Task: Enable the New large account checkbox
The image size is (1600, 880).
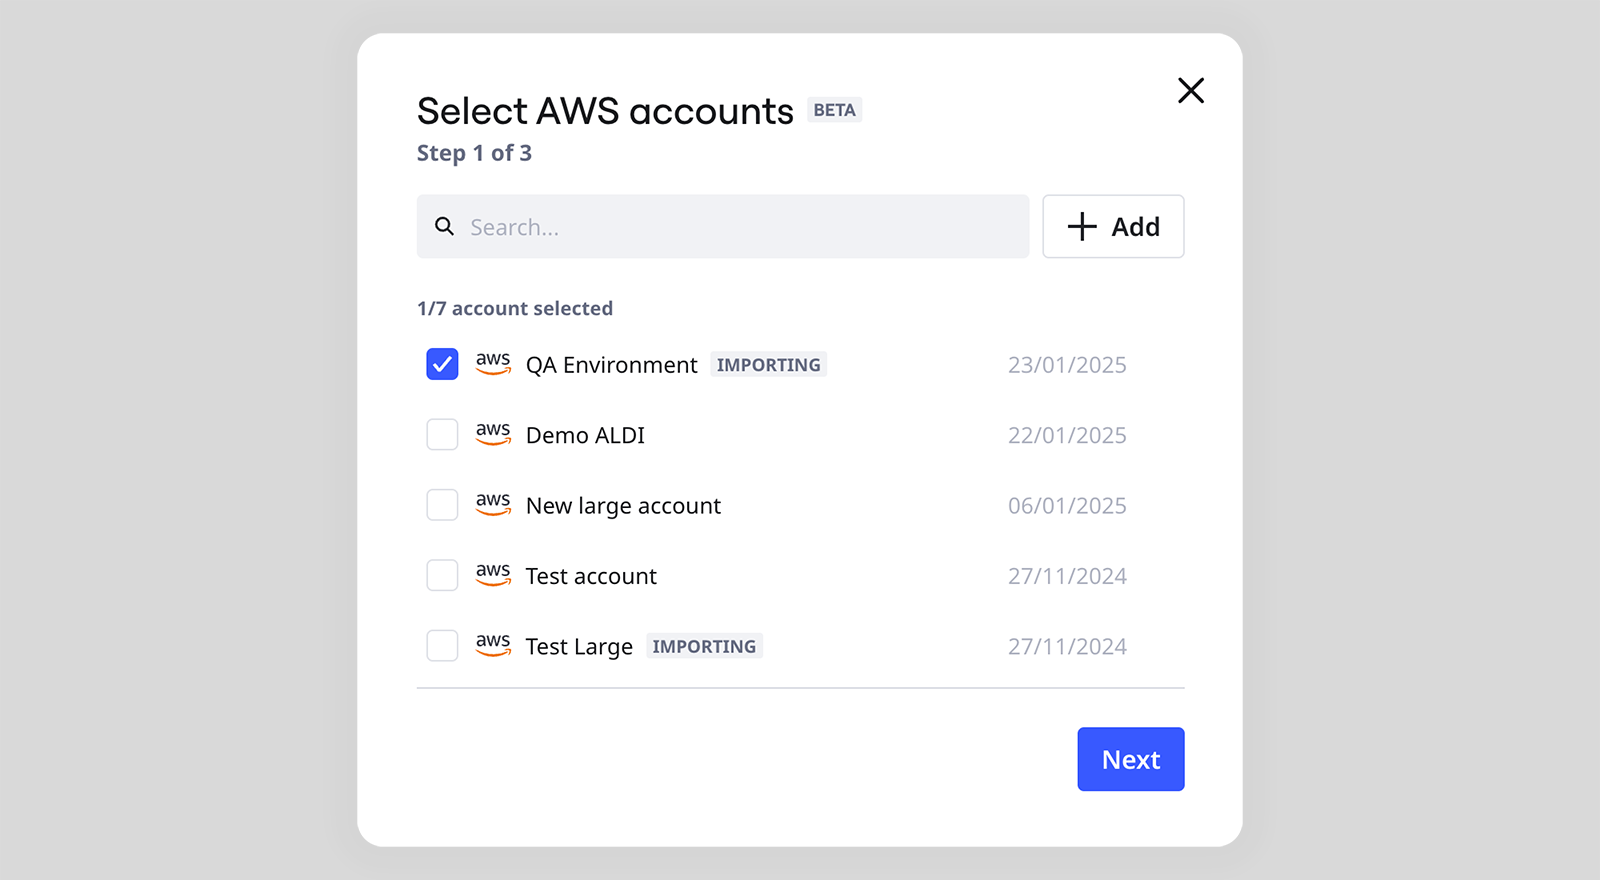Action: coord(441,504)
